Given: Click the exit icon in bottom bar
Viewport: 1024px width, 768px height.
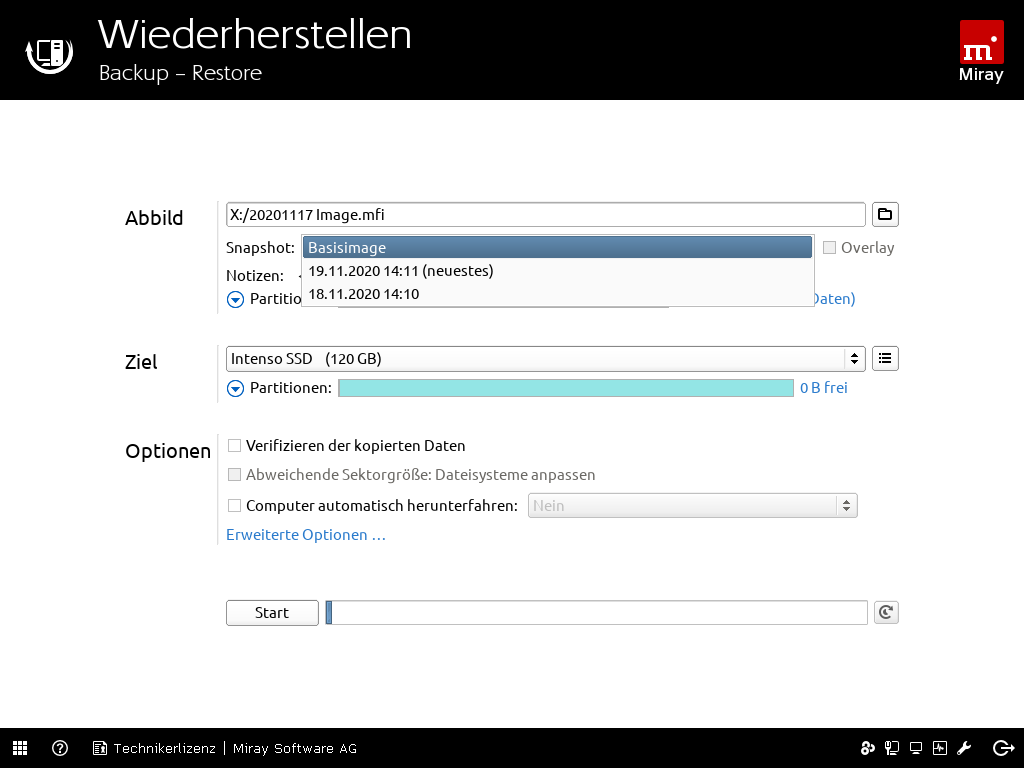Looking at the screenshot, I should click(1003, 748).
